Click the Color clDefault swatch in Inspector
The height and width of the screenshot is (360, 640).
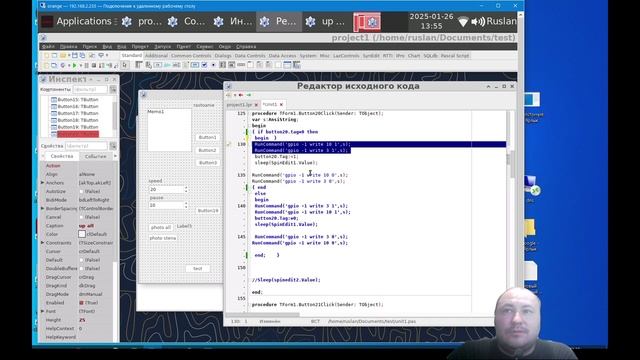coord(82,234)
